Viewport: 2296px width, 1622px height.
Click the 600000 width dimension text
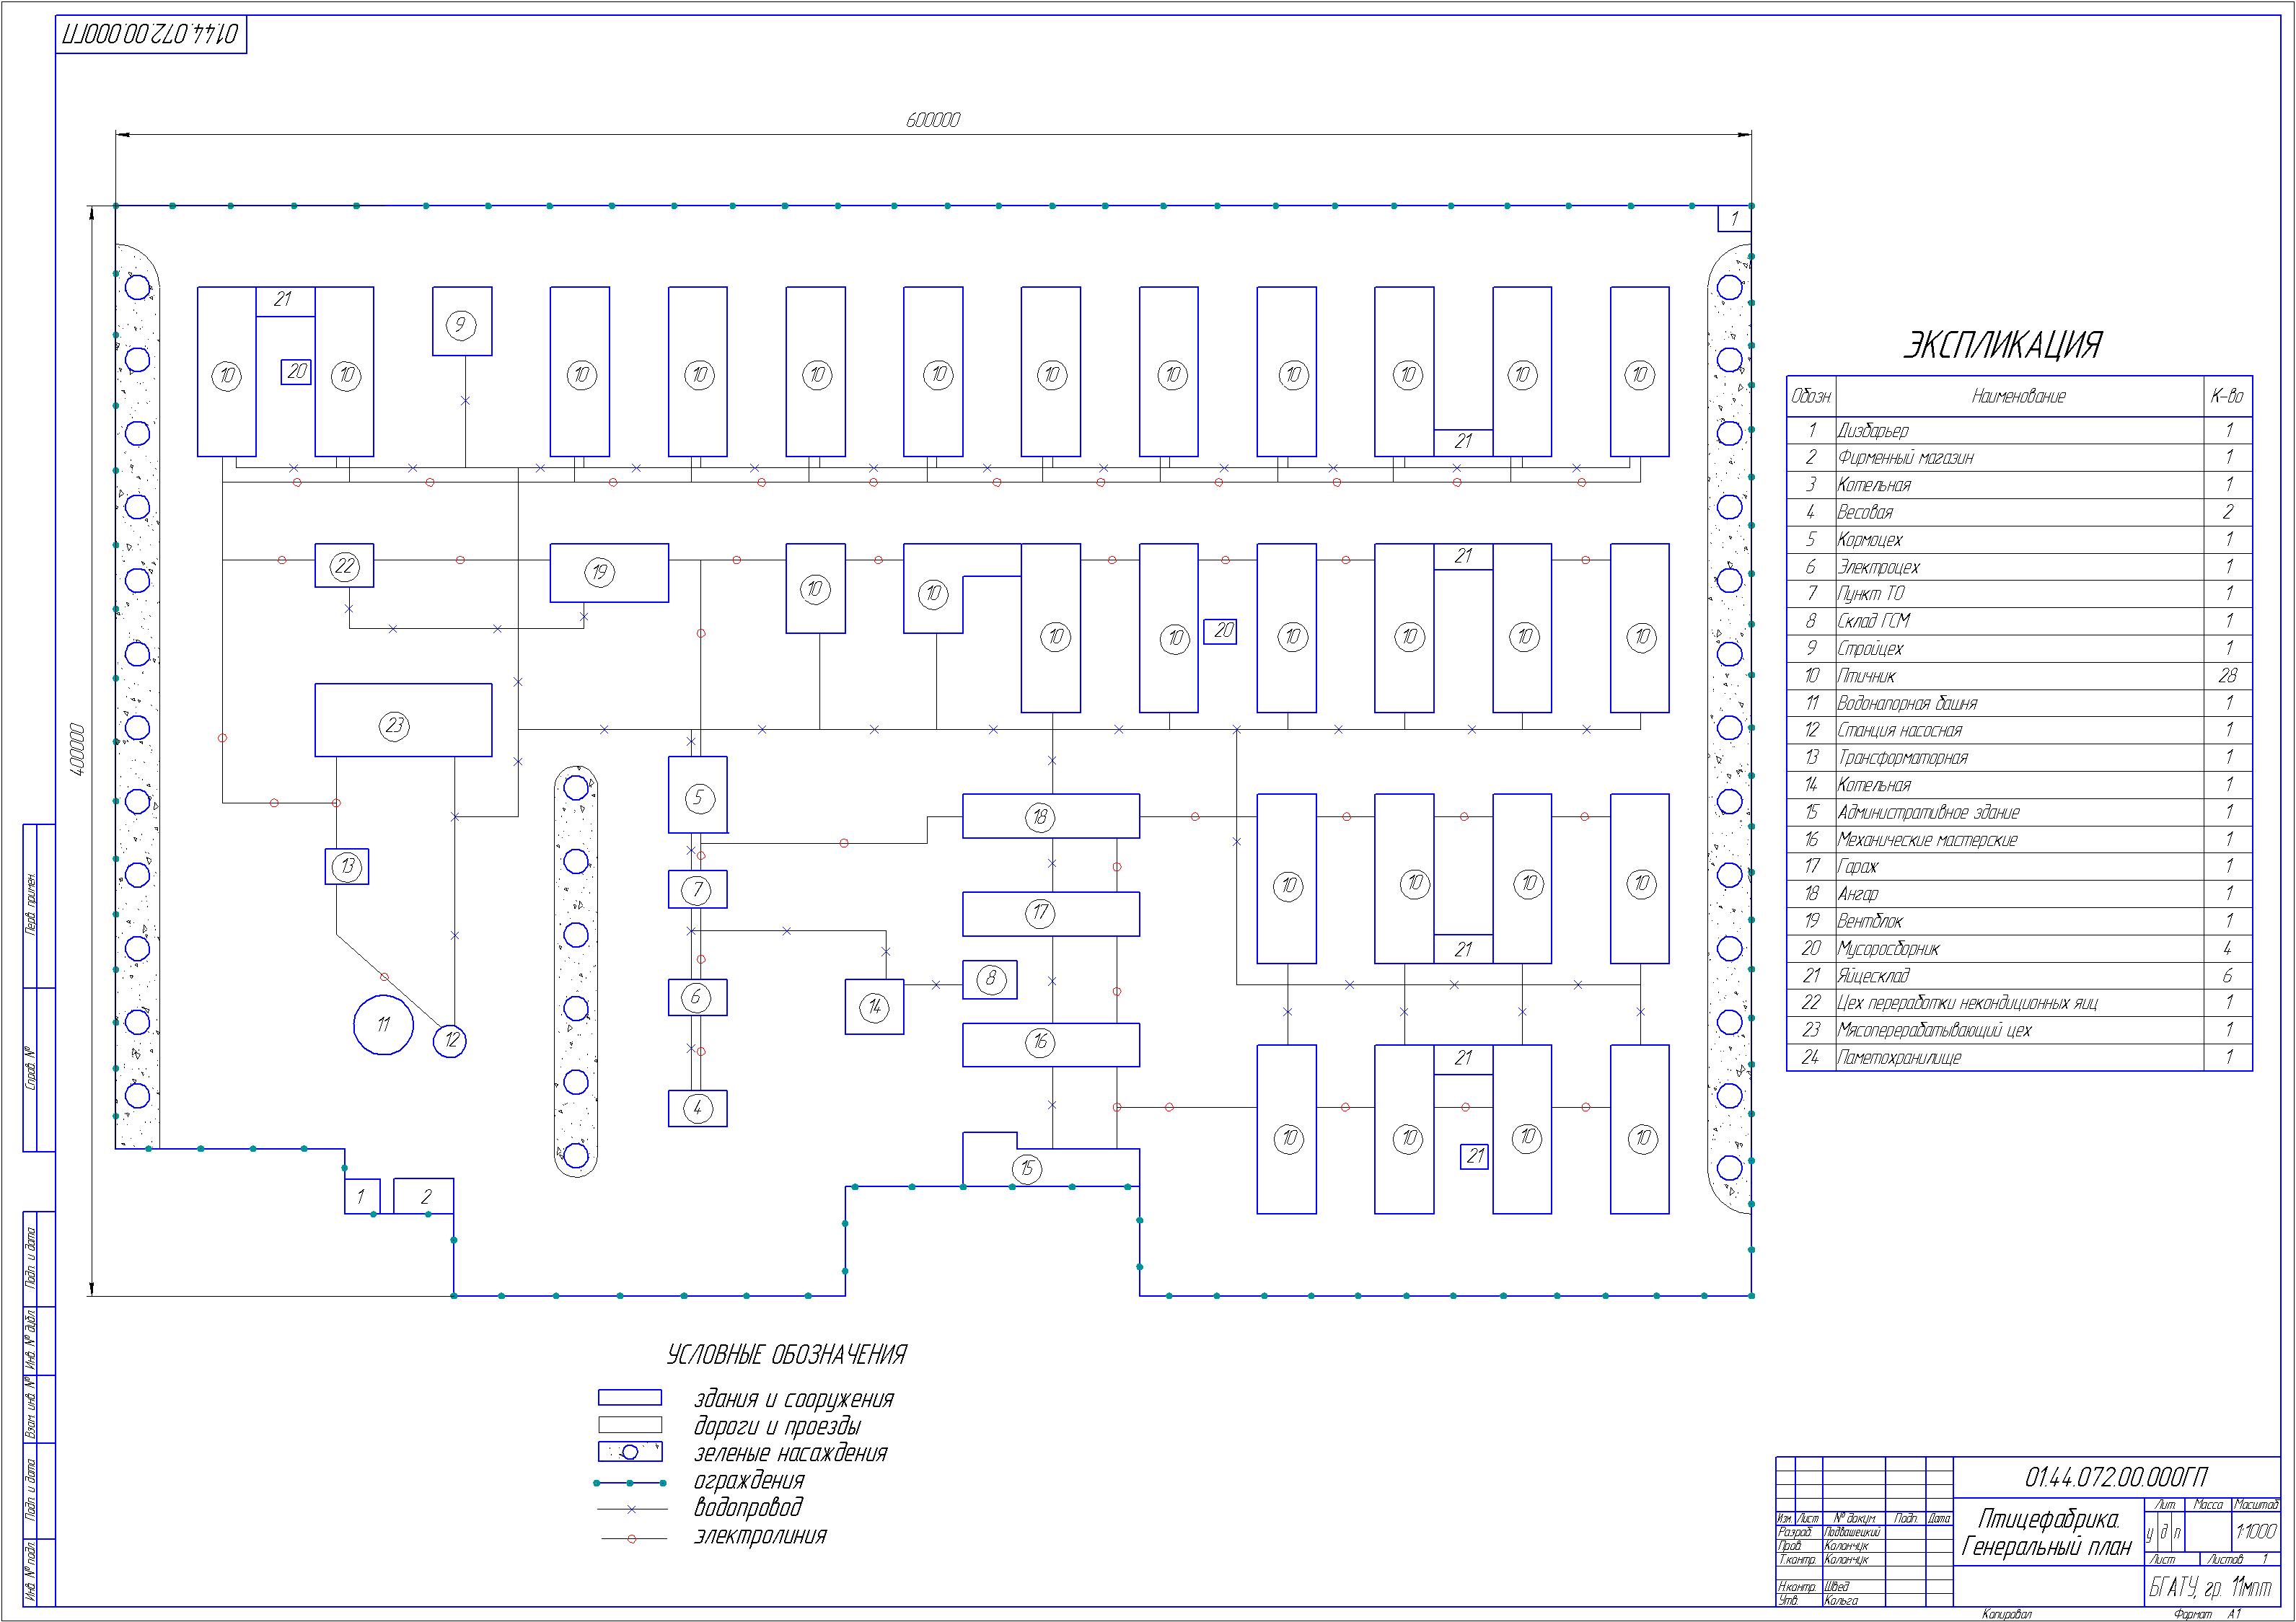933,120
